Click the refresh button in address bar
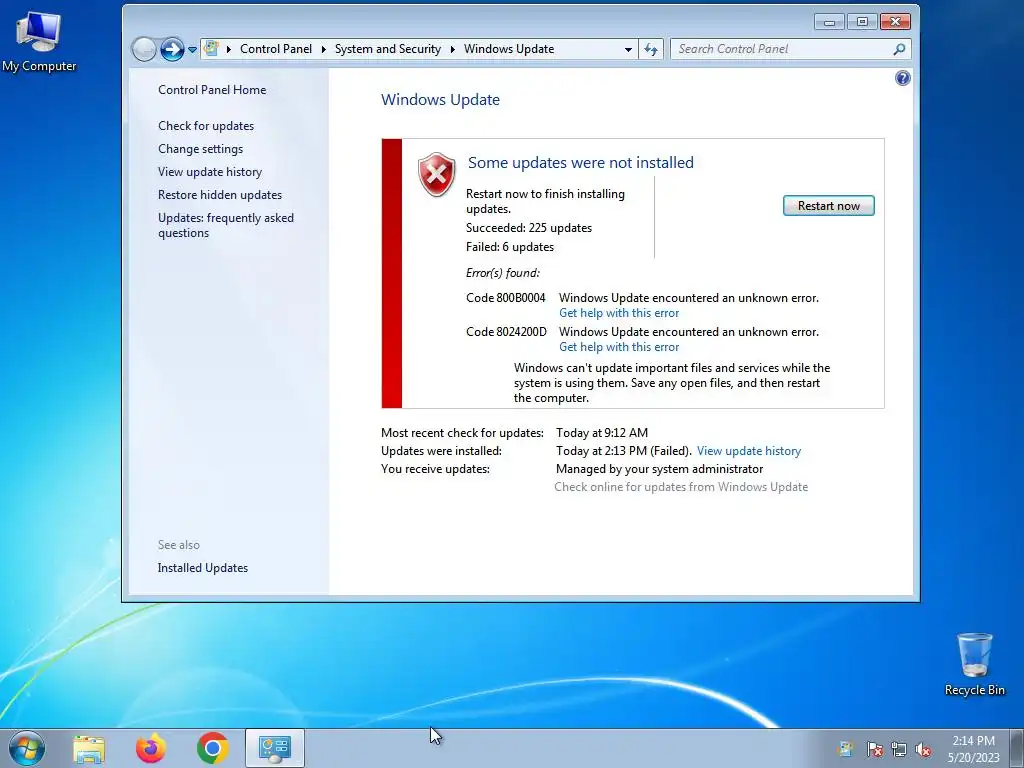 pos(651,49)
